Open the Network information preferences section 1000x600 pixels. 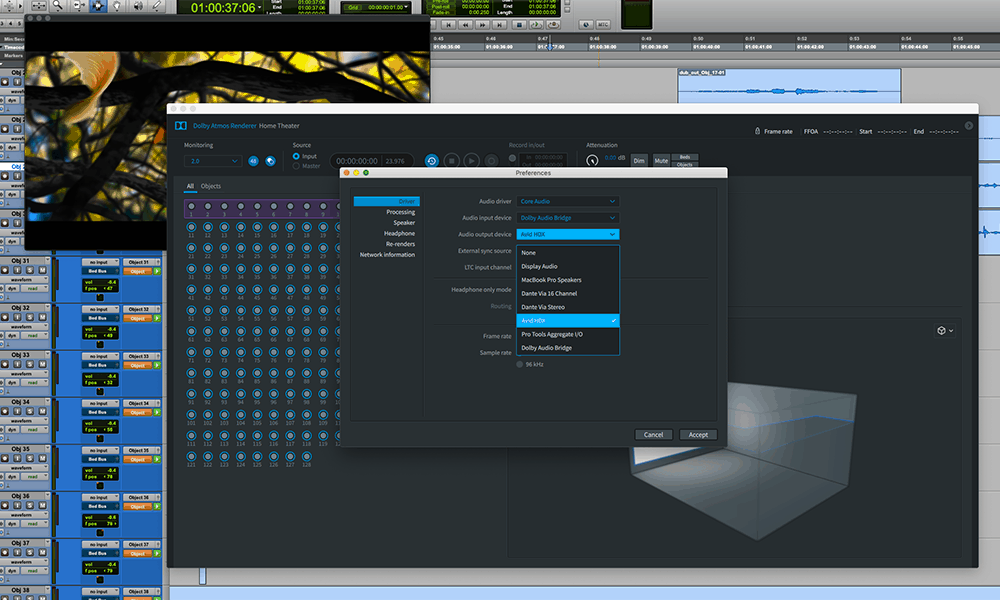[387, 254]
